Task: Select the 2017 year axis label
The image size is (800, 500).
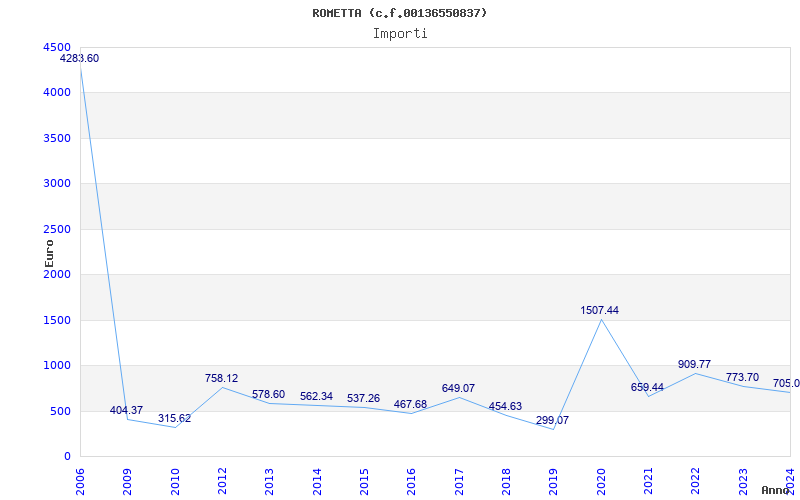Action: 459,482
